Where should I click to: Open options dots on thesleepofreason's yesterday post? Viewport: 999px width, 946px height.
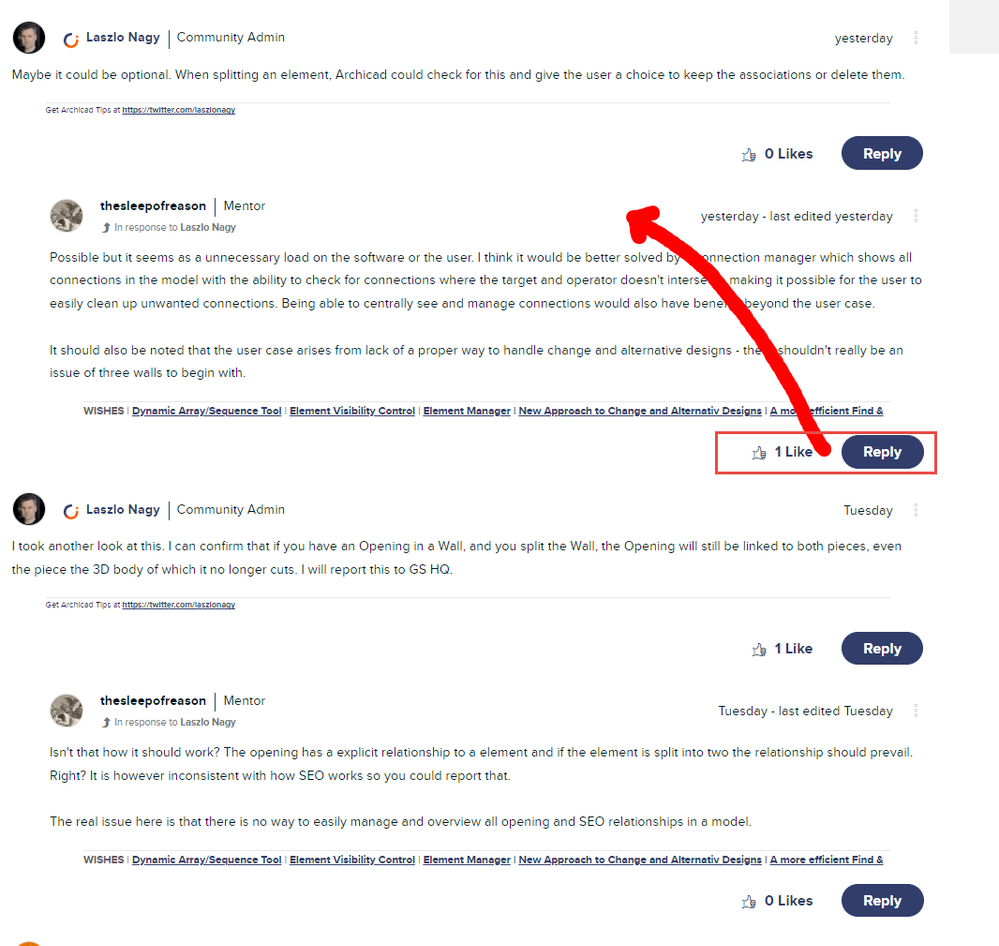click(x=916, y=216)
